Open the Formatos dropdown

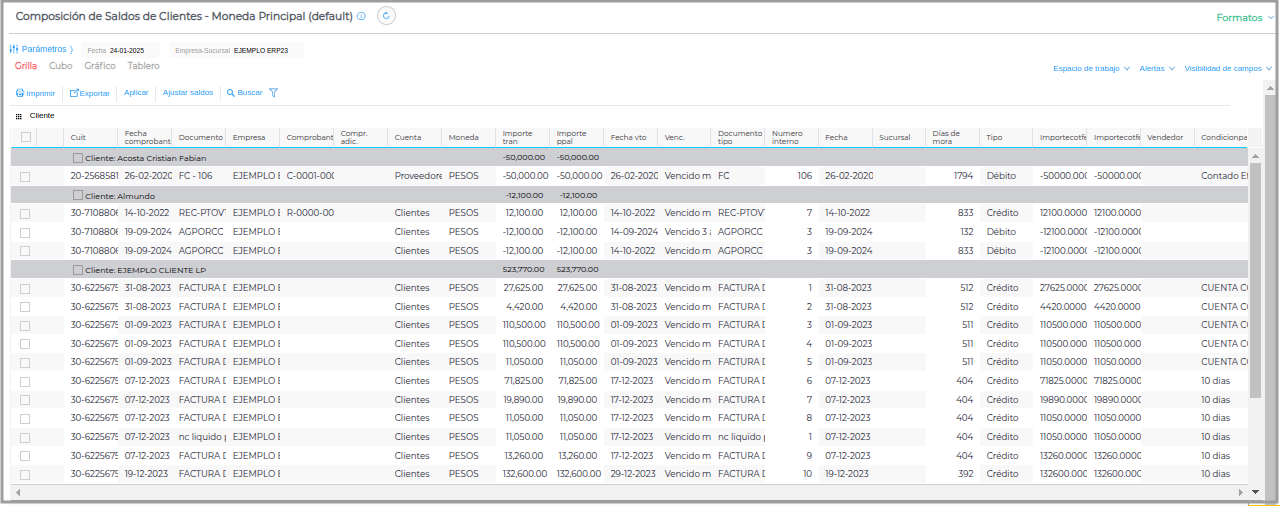(x=1244, y=18)
